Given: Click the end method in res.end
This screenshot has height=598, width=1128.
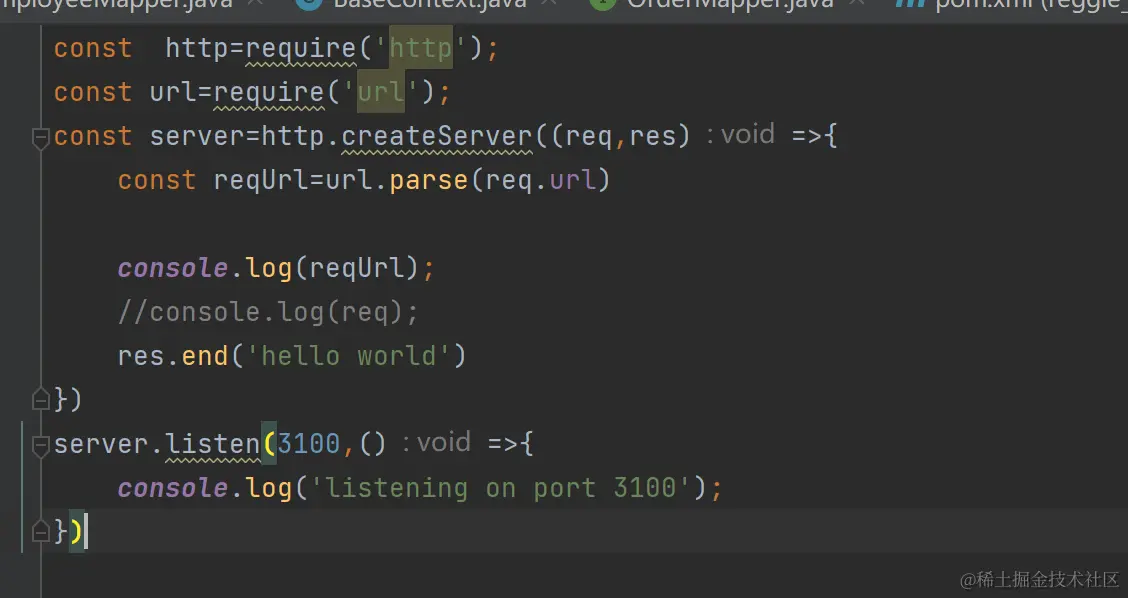Looking at the screenshot, I should pyautogui.click(x=205, y=356).
